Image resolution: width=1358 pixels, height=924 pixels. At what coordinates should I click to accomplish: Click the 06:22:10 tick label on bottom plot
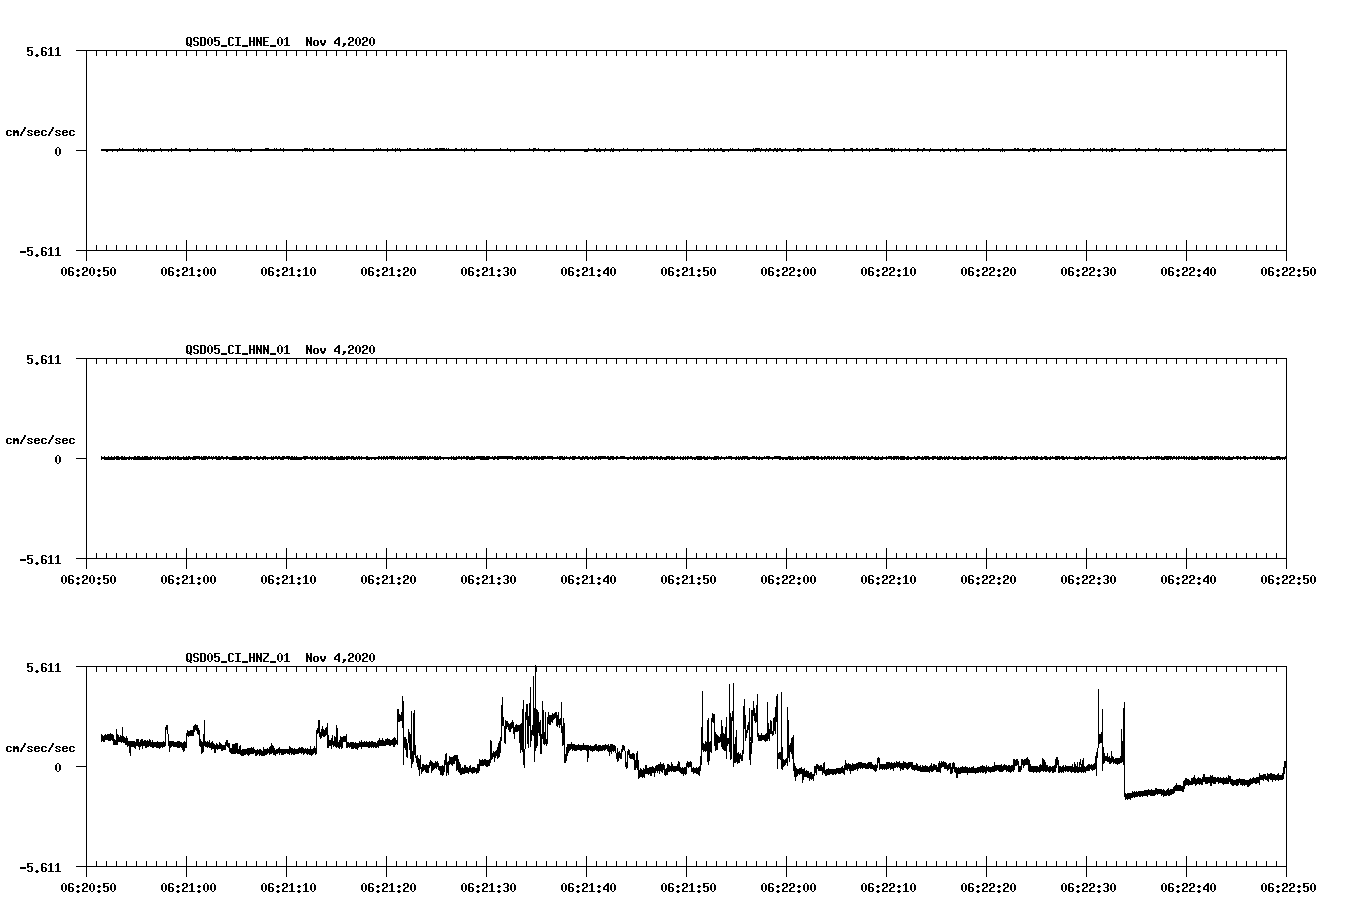point(887,886)
